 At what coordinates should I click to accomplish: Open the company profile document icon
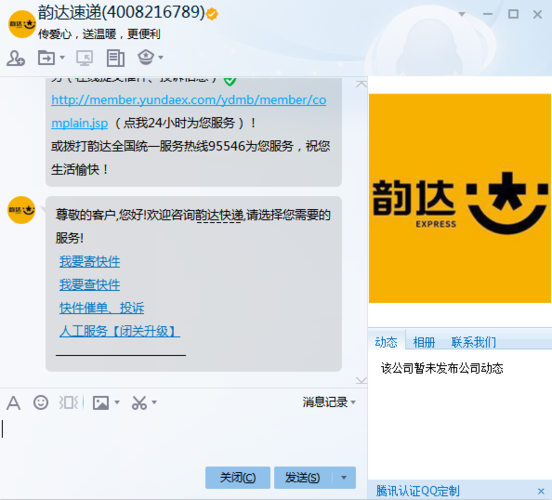click(x=115, y=58)
